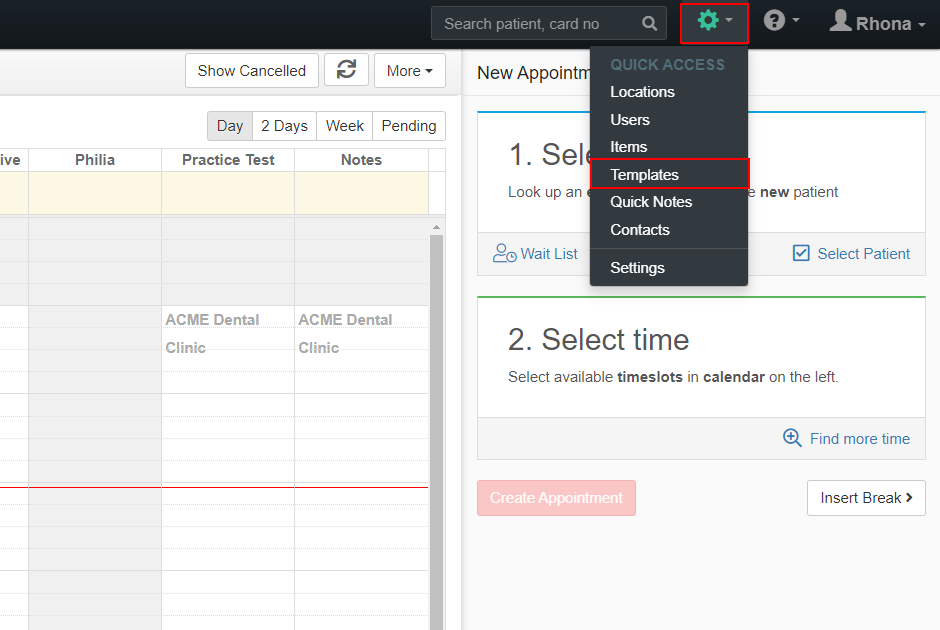Click the calendar vertical scrollbar

click(436, 432)
